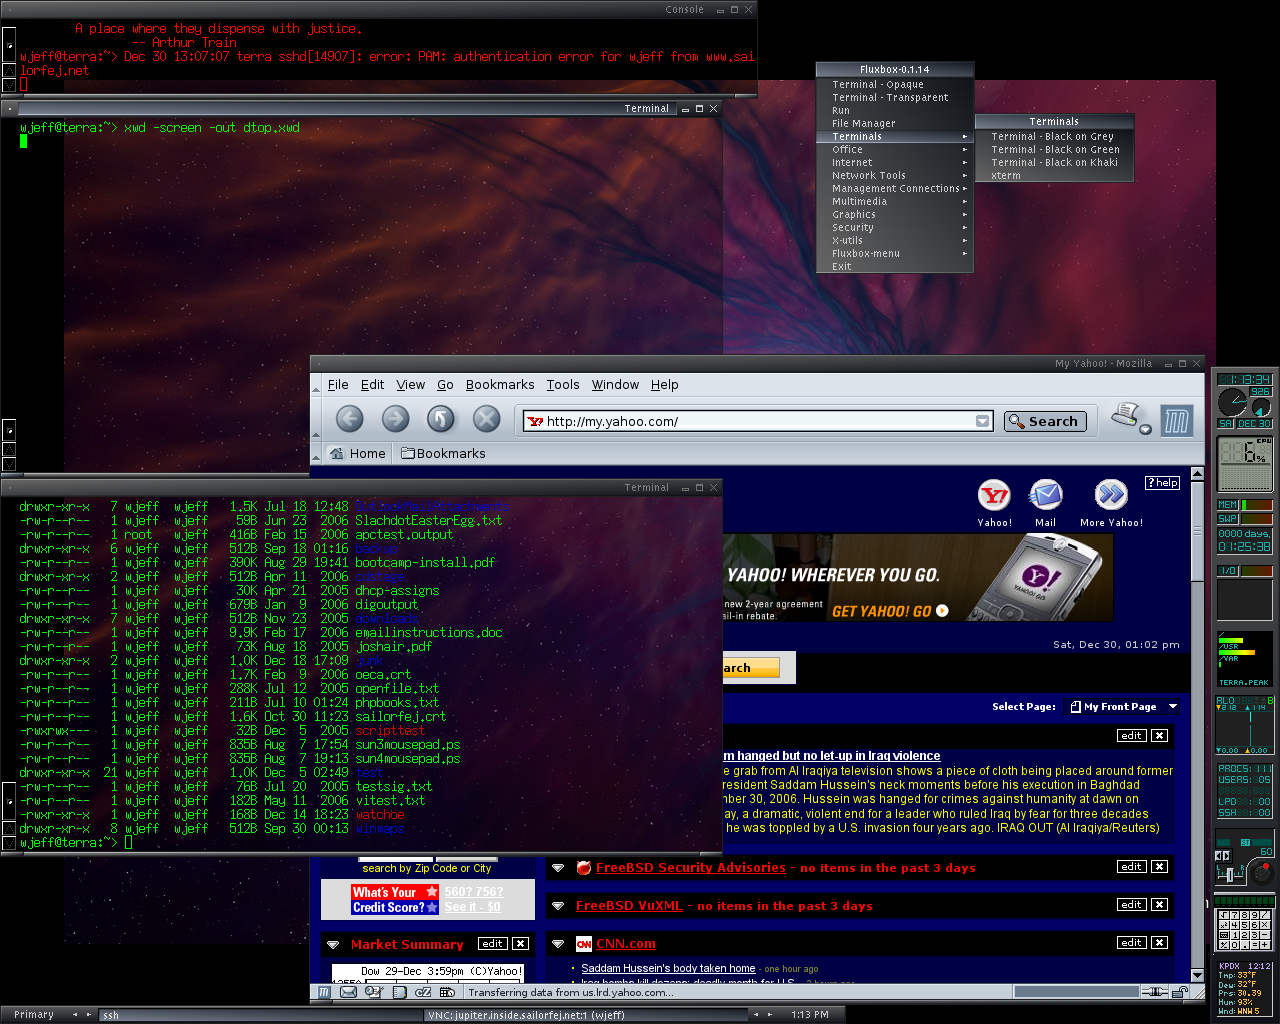Open the URL history dropdown in the address bar
The height and width of the screenshot is (1024, 1280).
click(982, 421)
